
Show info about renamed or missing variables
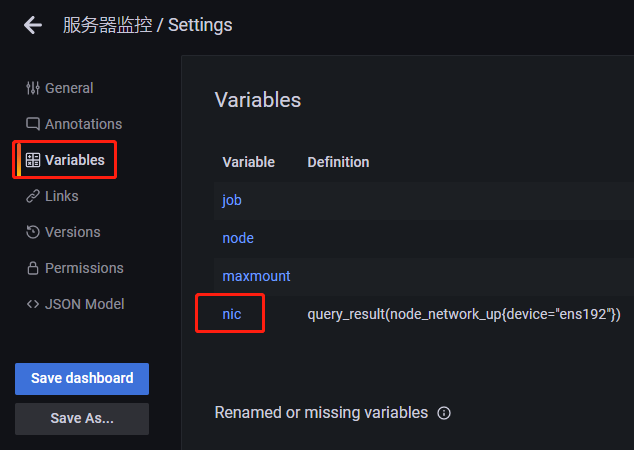(x=444, y=413)
